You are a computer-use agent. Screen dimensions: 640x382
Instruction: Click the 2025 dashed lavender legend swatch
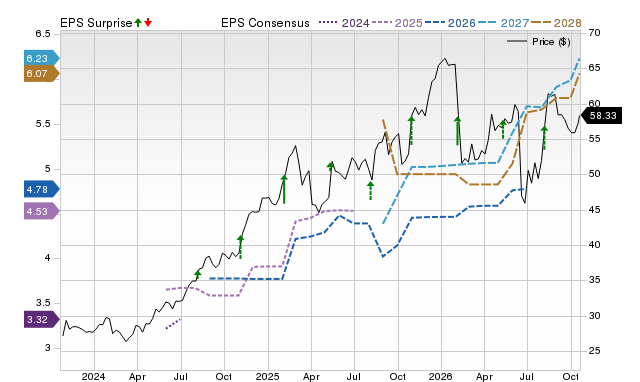[382, 23]
